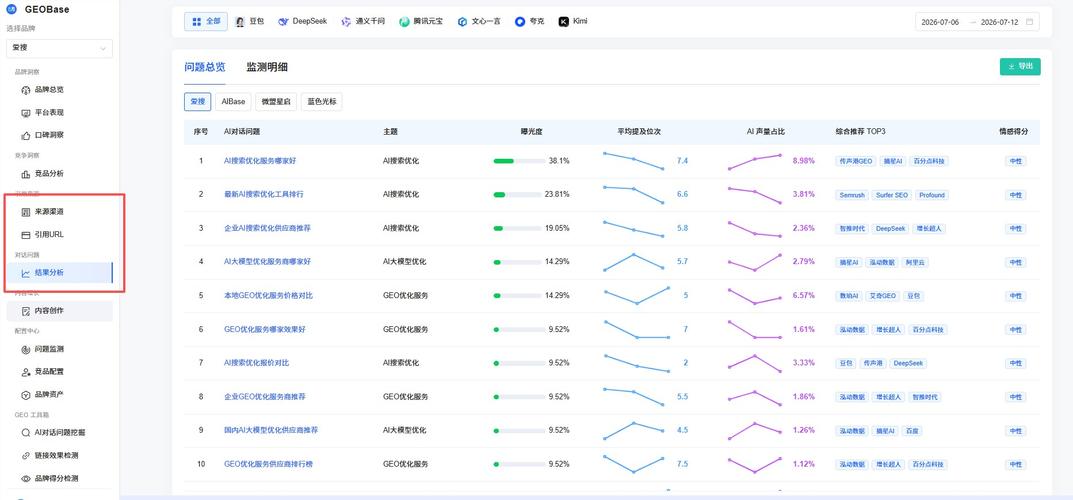Click the AI share sparkline beside 8.98%
The image size is (1073, 500).
pyautogui.click(x=755, y=161)
